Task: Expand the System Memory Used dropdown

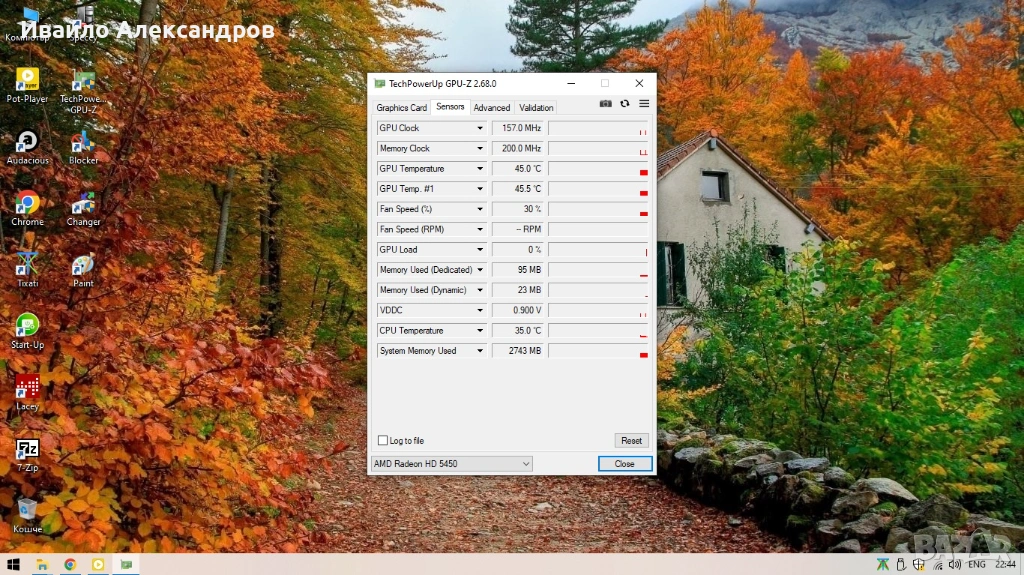Action: tap(480, 351)
